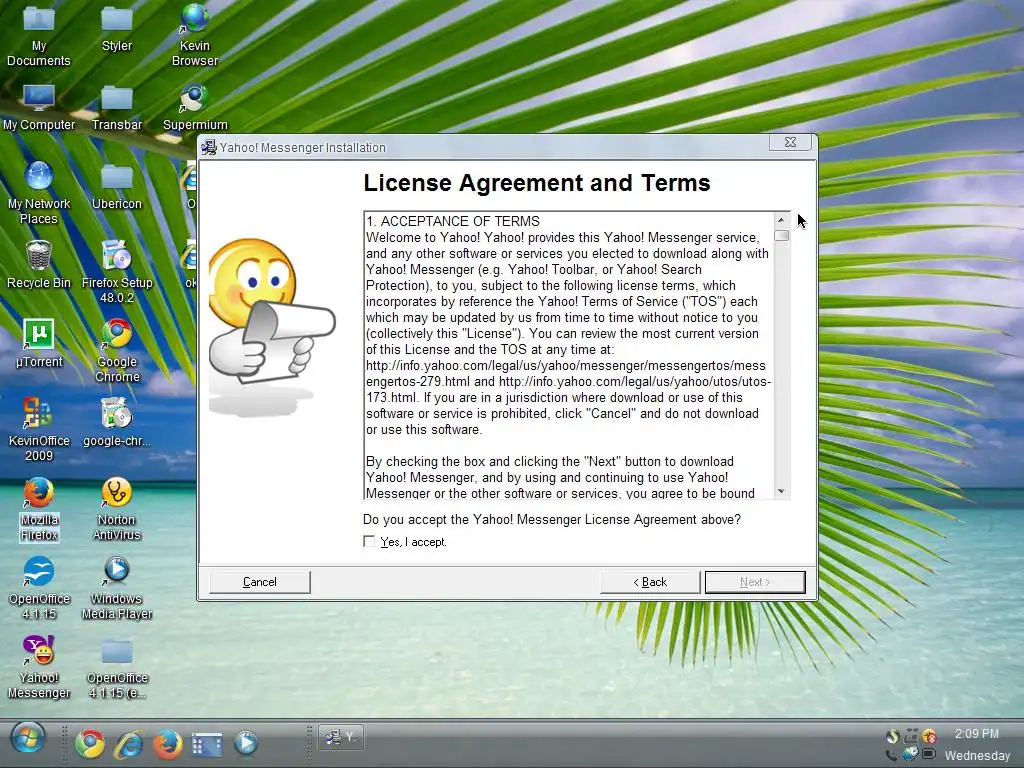Screen dimensions: 1024x768
Task: Open the Start menu orb
Action: tap(28, 739)
